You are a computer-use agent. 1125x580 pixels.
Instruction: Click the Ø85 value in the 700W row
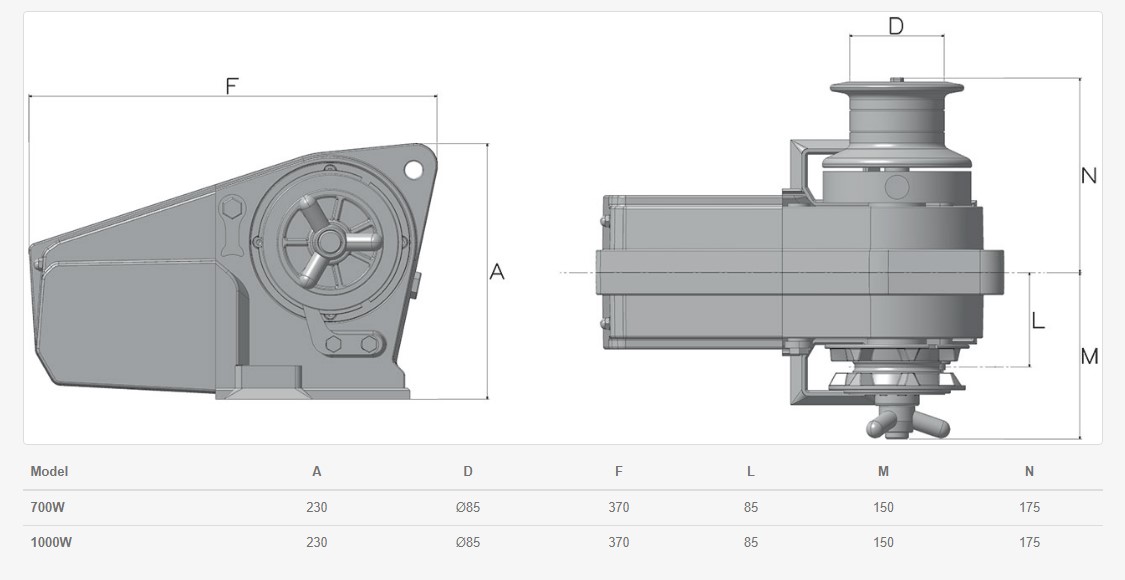(468, 508)
